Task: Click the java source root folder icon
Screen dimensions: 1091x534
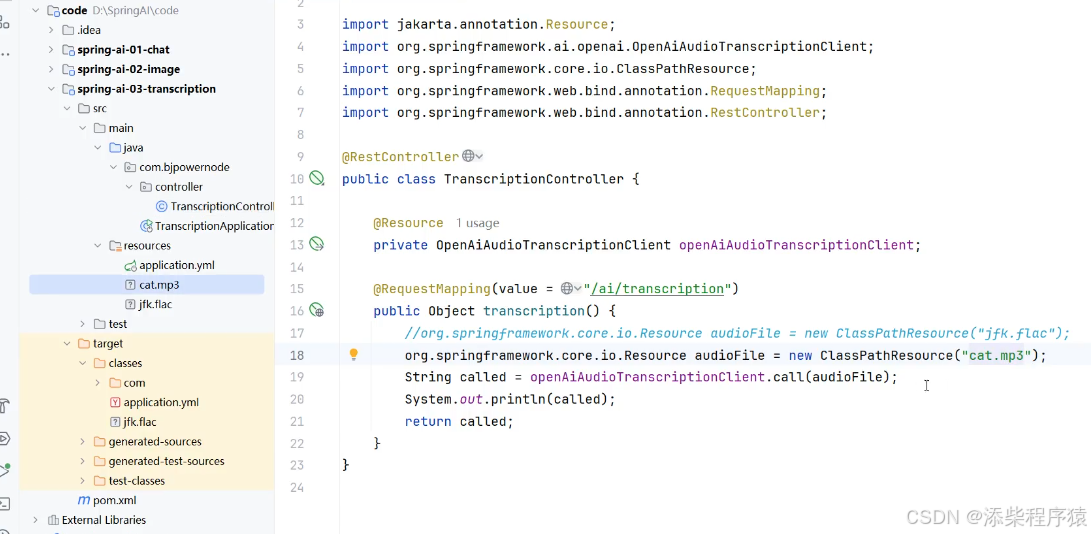Action: click(x=115, y=148)
